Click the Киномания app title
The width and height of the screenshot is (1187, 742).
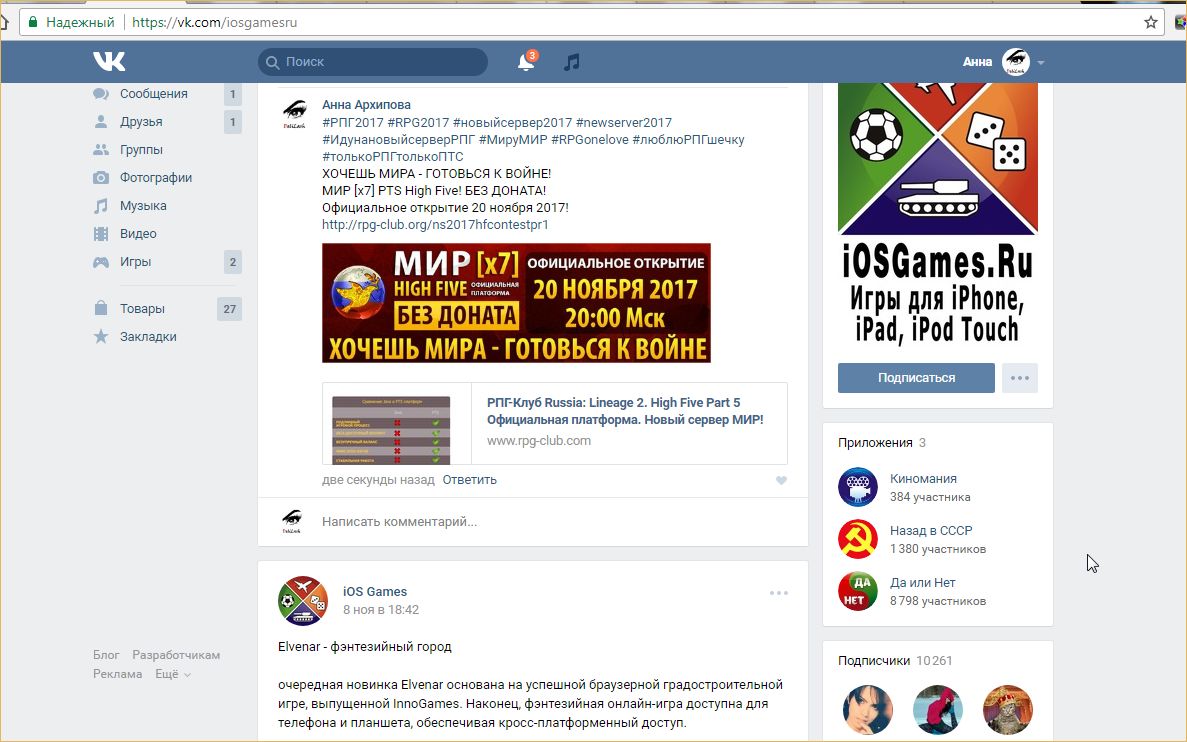point(924,479)
